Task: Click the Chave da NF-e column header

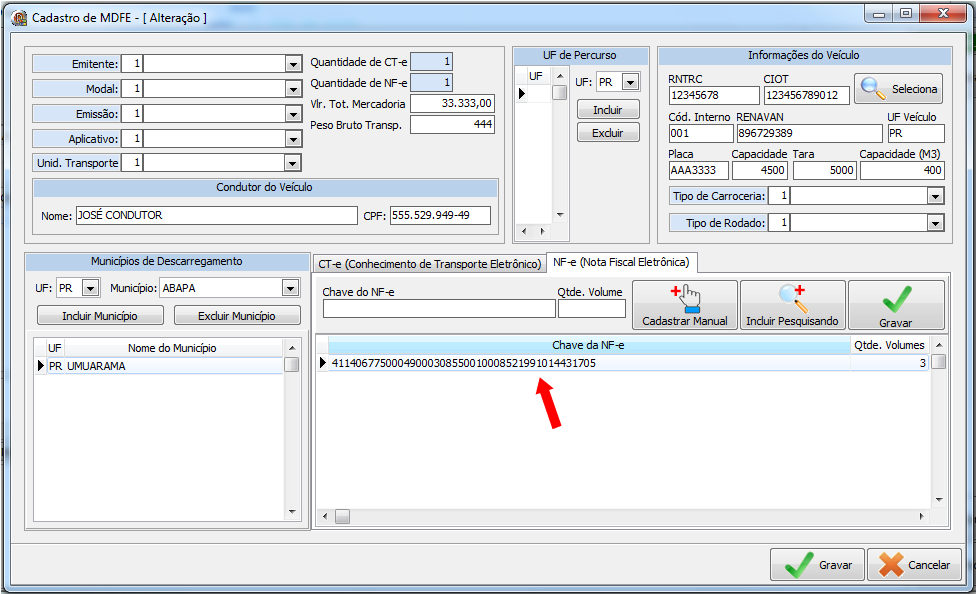Action: click(x=588, y=345)
